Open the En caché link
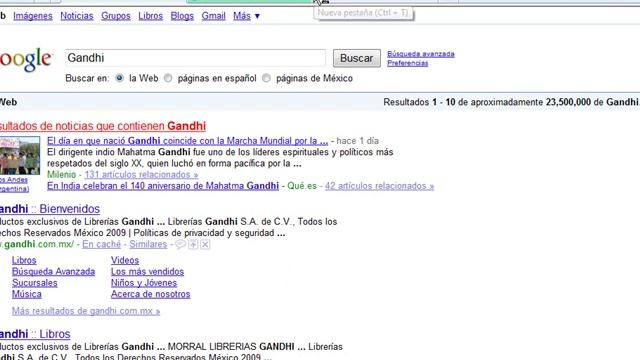 tap(102, 244)
